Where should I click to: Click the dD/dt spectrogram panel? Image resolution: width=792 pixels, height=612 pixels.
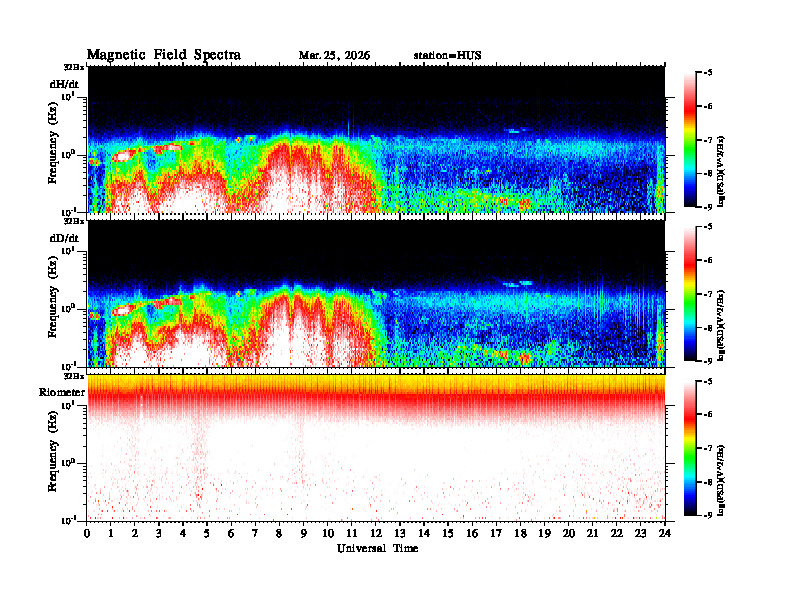pos(376,293)
